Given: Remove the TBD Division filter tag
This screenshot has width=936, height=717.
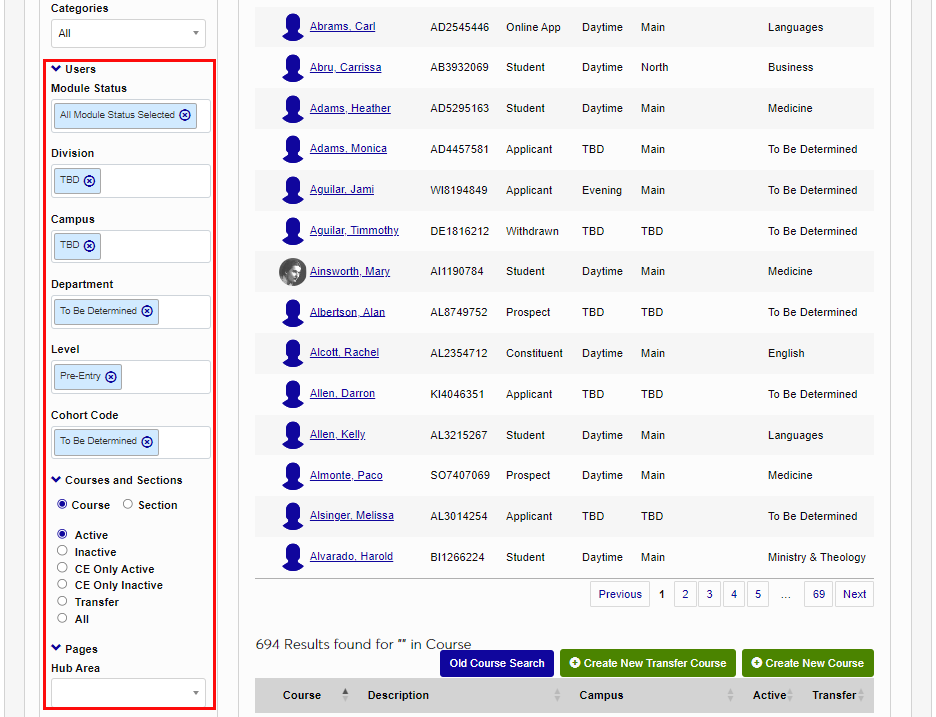Looking at the screenshot, I should coord(88,181).
